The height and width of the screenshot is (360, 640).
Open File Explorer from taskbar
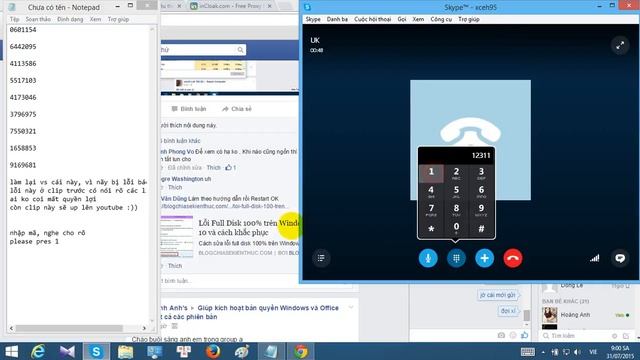click(x=125, y=351)
